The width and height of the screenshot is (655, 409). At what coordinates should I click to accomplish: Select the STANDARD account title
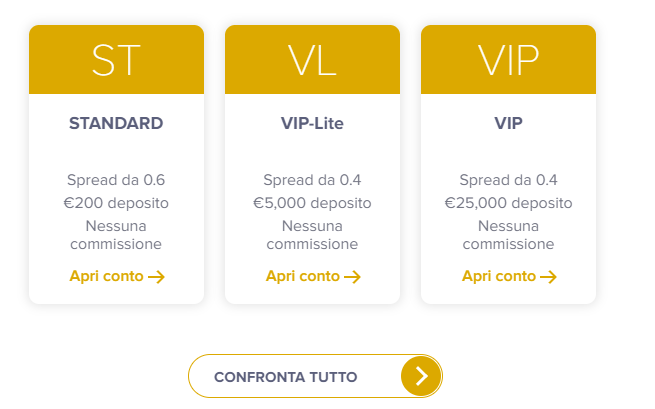tap(116, 123)
